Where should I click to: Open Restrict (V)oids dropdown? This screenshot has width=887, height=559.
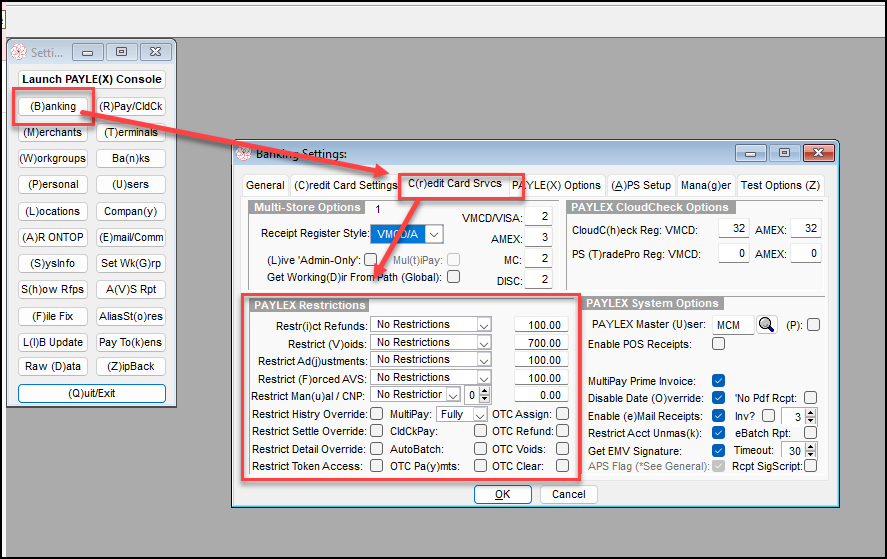coord(484,343)
